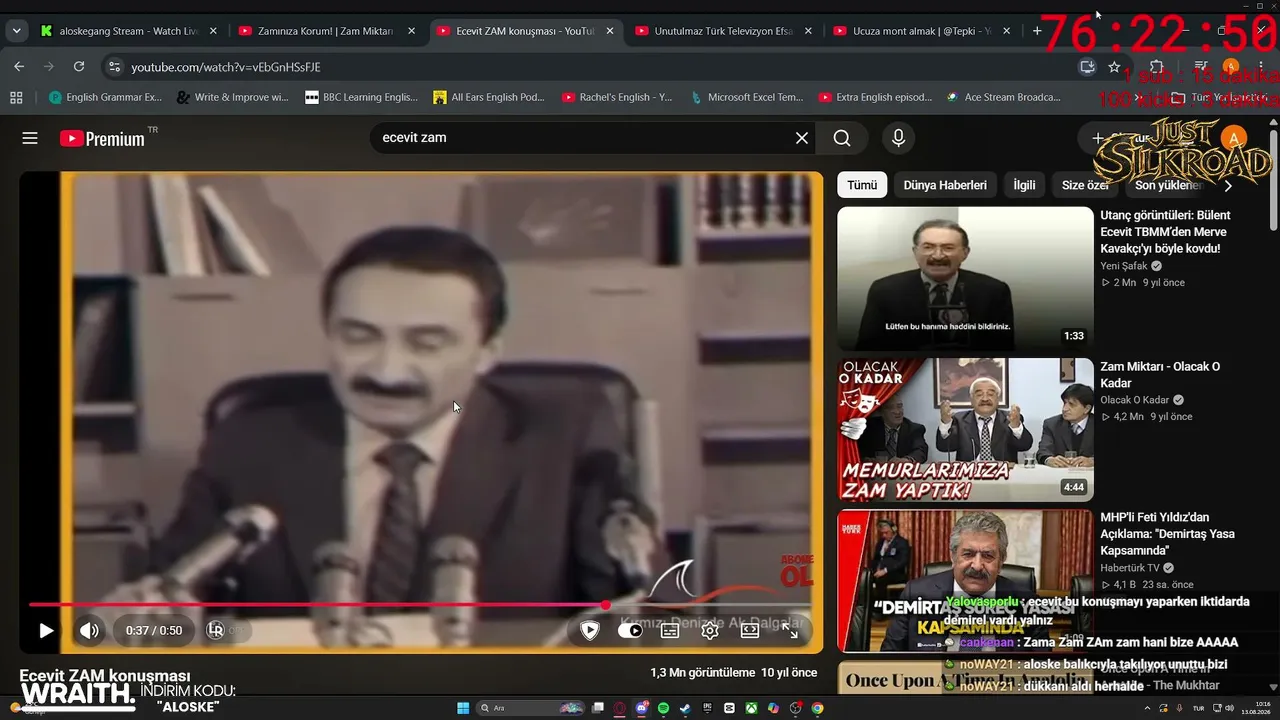
Task: Open the tab search dropdown arrow
Action: (16, 31)
